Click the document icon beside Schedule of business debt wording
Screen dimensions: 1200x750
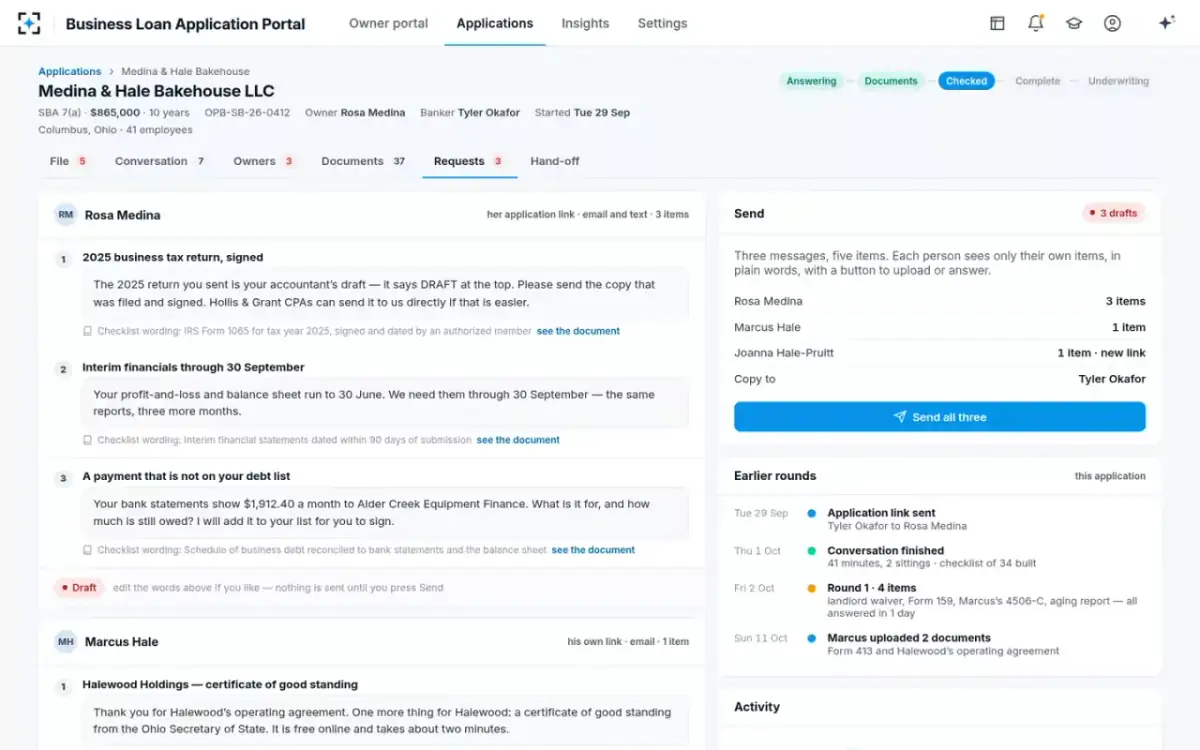coord(88,550)
